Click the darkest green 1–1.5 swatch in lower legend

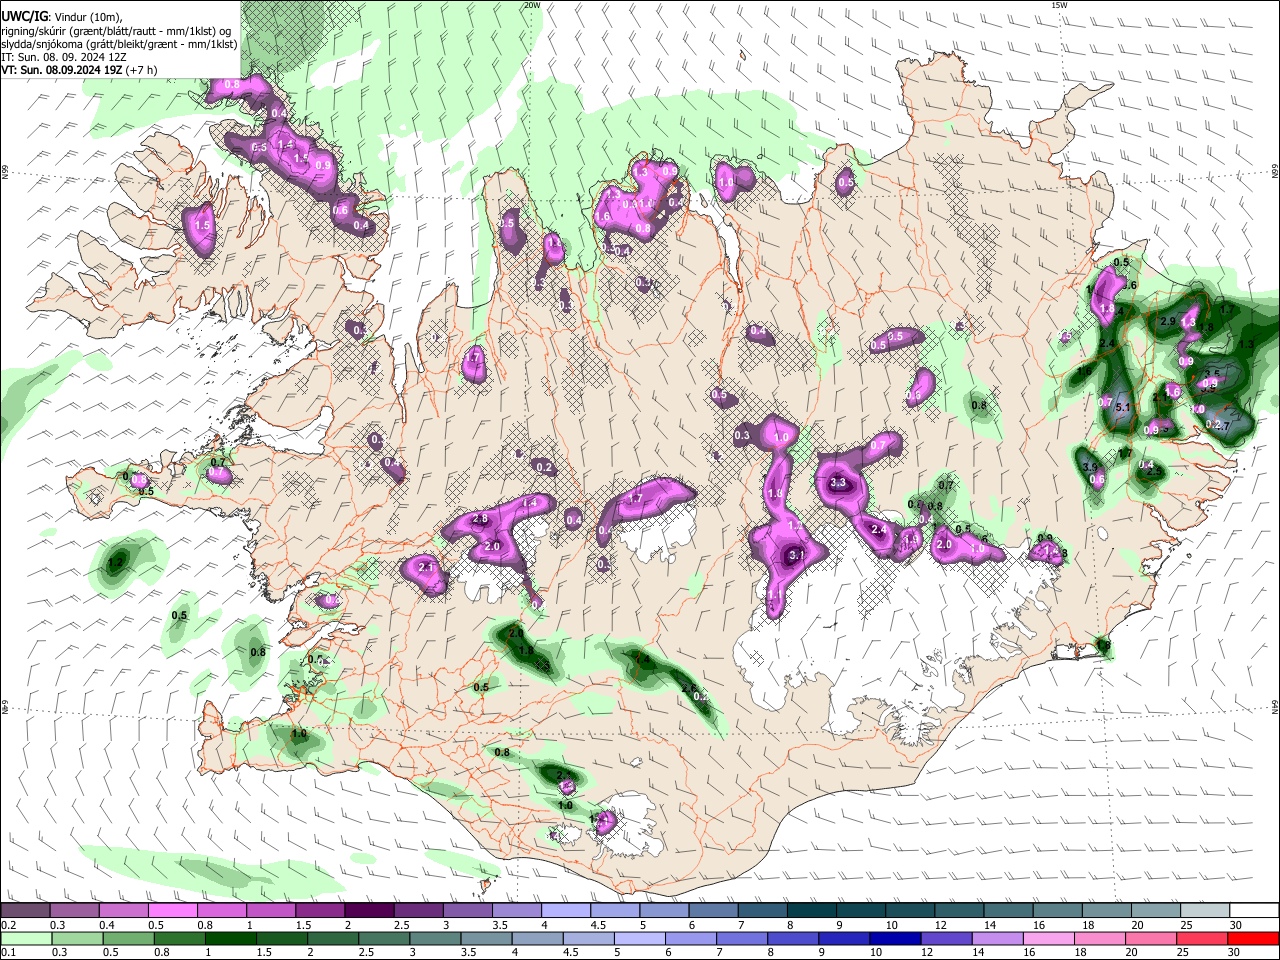pos(231,938)
